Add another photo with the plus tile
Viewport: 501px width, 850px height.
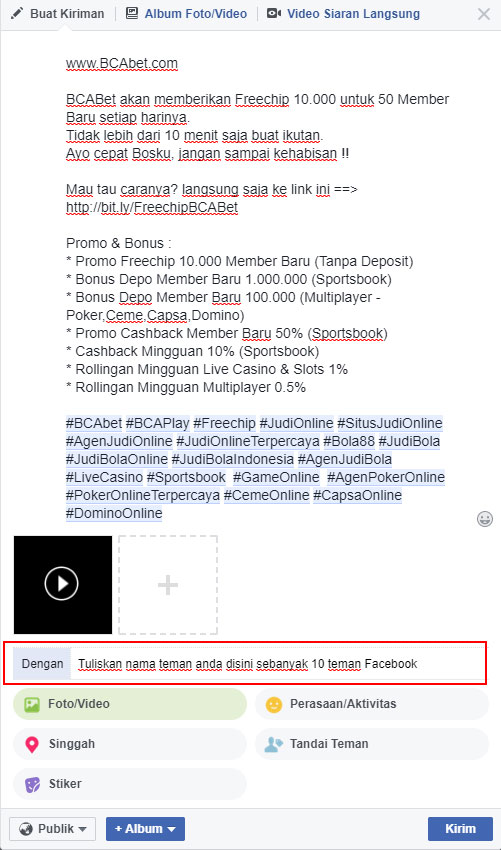(x=168, y=585)
